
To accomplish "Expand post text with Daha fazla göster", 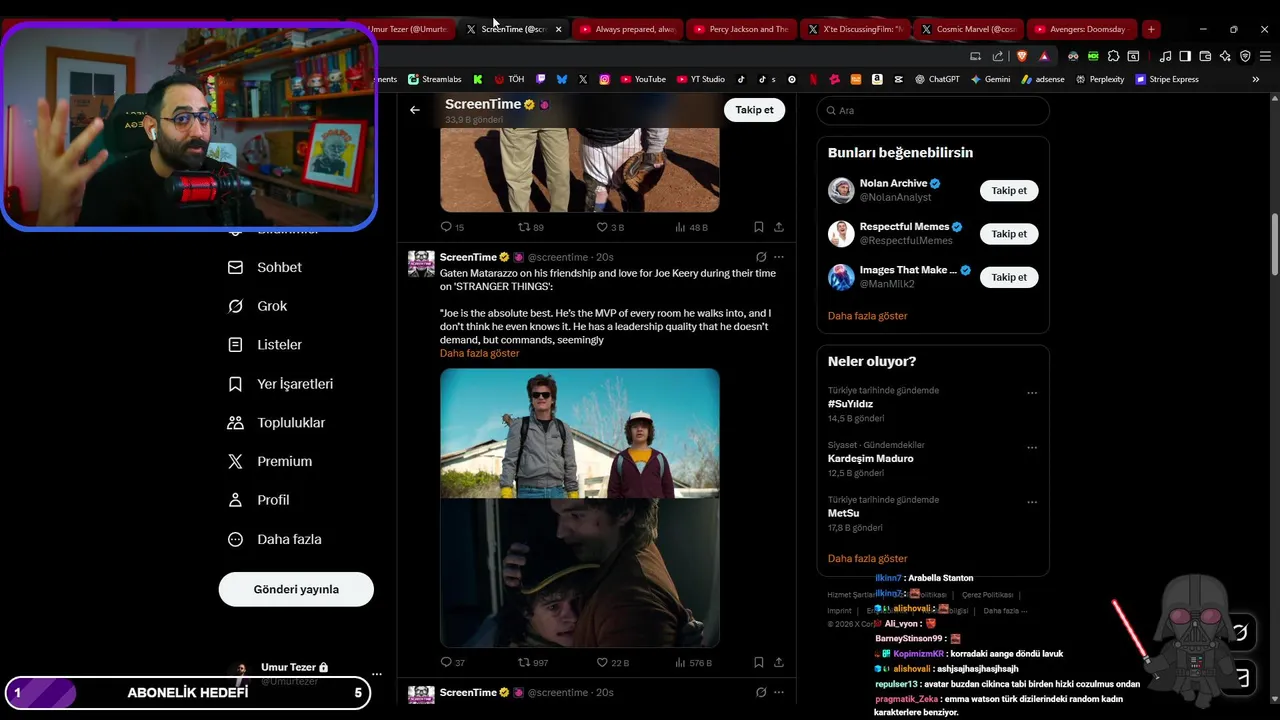I will tap(479, 353).
